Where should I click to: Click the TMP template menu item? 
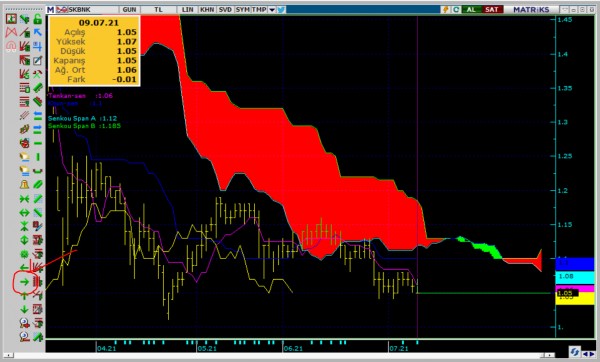pos(259,10)
